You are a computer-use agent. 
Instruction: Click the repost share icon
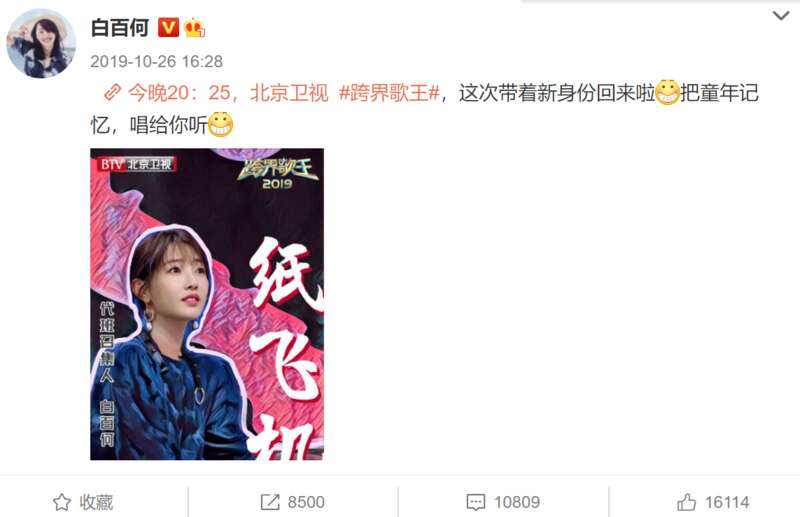[x=270, y=502]
